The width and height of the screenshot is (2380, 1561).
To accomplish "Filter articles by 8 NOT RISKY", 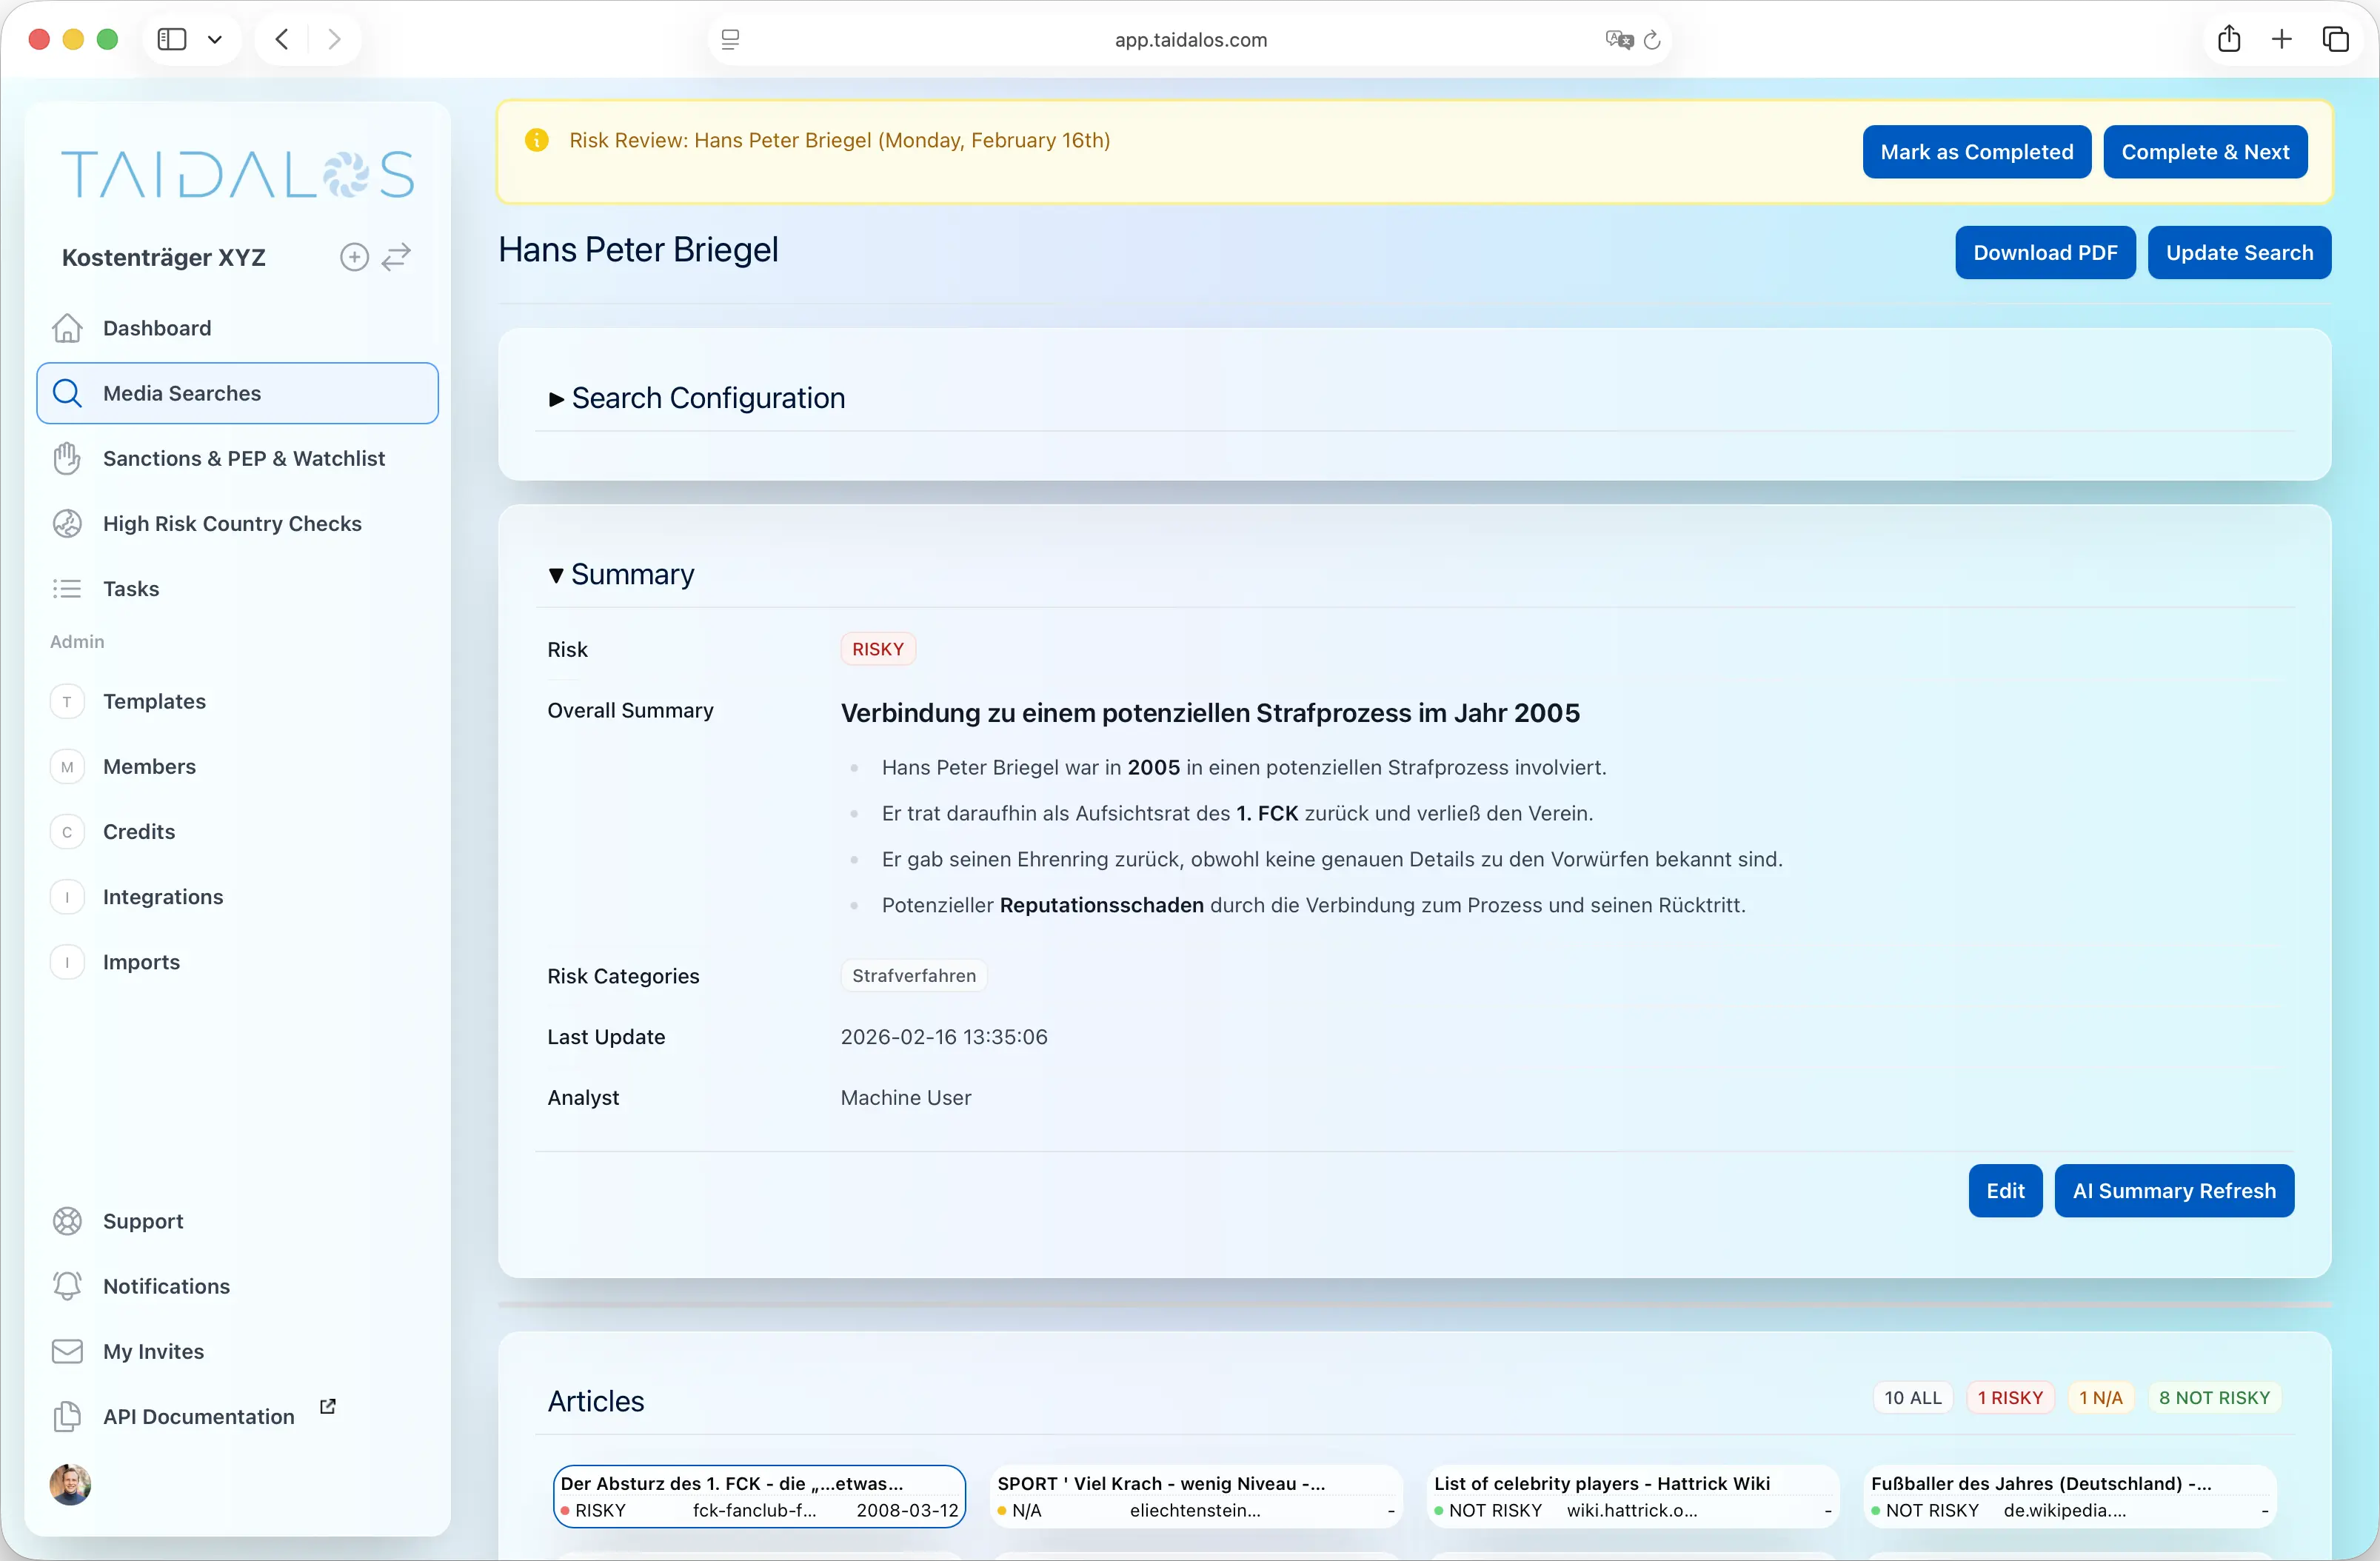I will click(2214, 1398).
